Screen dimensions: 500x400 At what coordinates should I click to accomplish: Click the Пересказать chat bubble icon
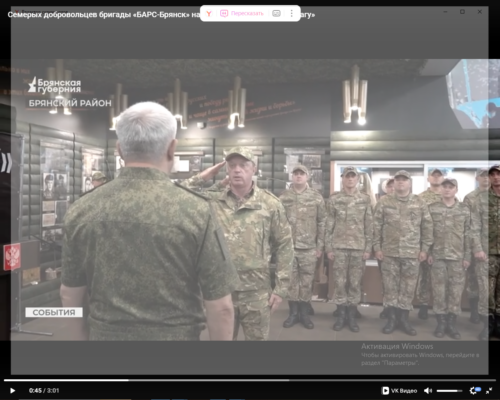pos(224,13)
